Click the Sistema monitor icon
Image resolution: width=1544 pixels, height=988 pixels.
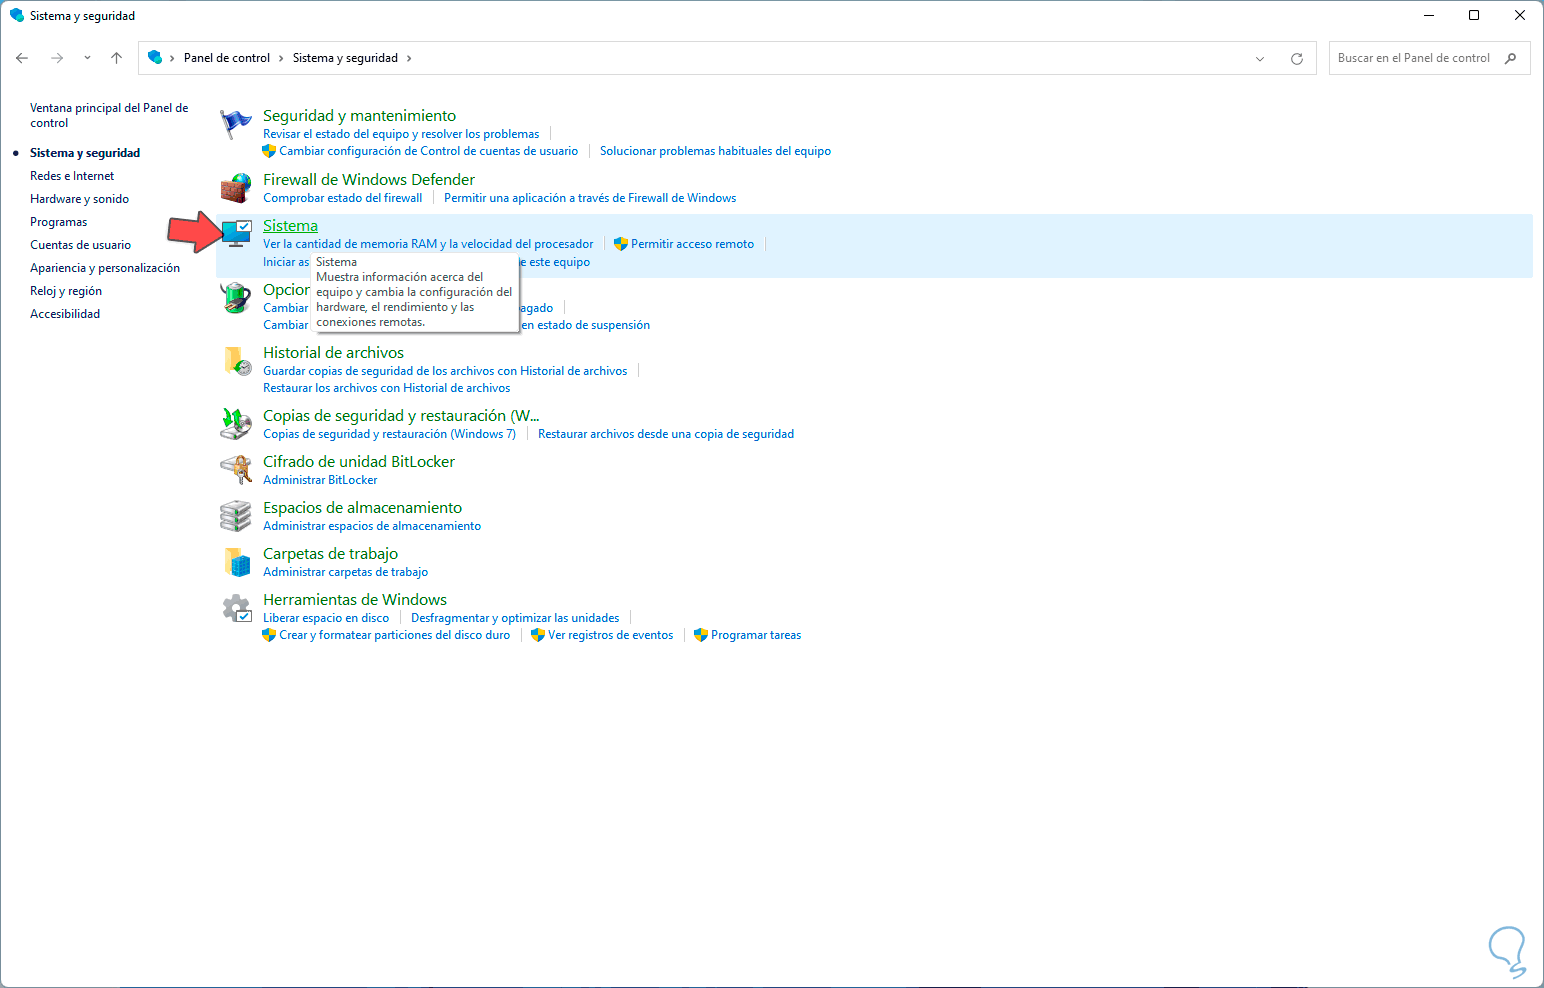tap(236, 234)
